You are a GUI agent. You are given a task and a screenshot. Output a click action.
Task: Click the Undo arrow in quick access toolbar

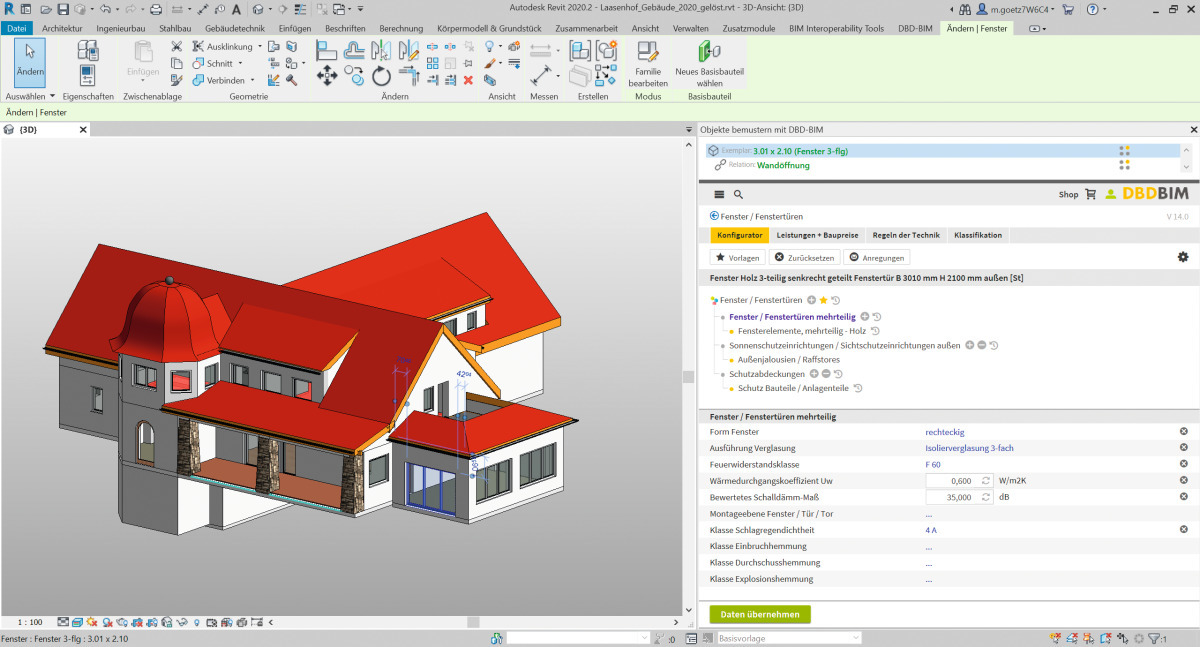click(x=104, y=9)
